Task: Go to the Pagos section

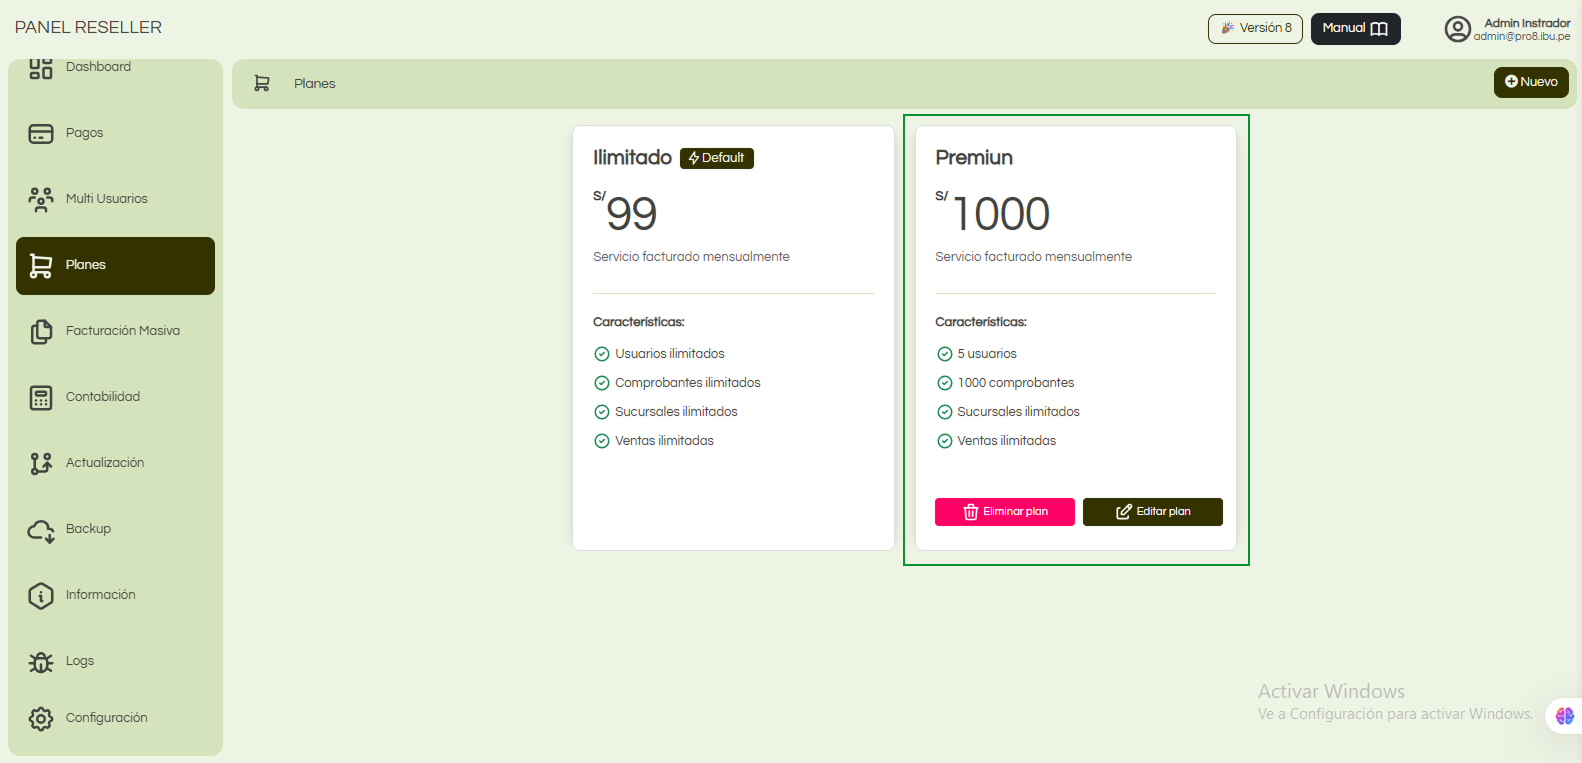Action: coord(85,133)
